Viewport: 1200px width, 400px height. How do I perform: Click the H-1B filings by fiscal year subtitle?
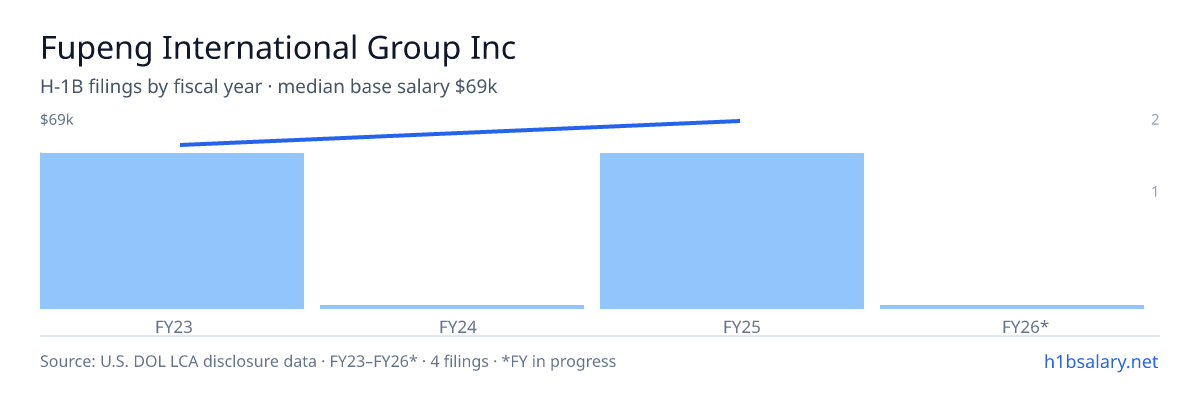pos(154,87)
